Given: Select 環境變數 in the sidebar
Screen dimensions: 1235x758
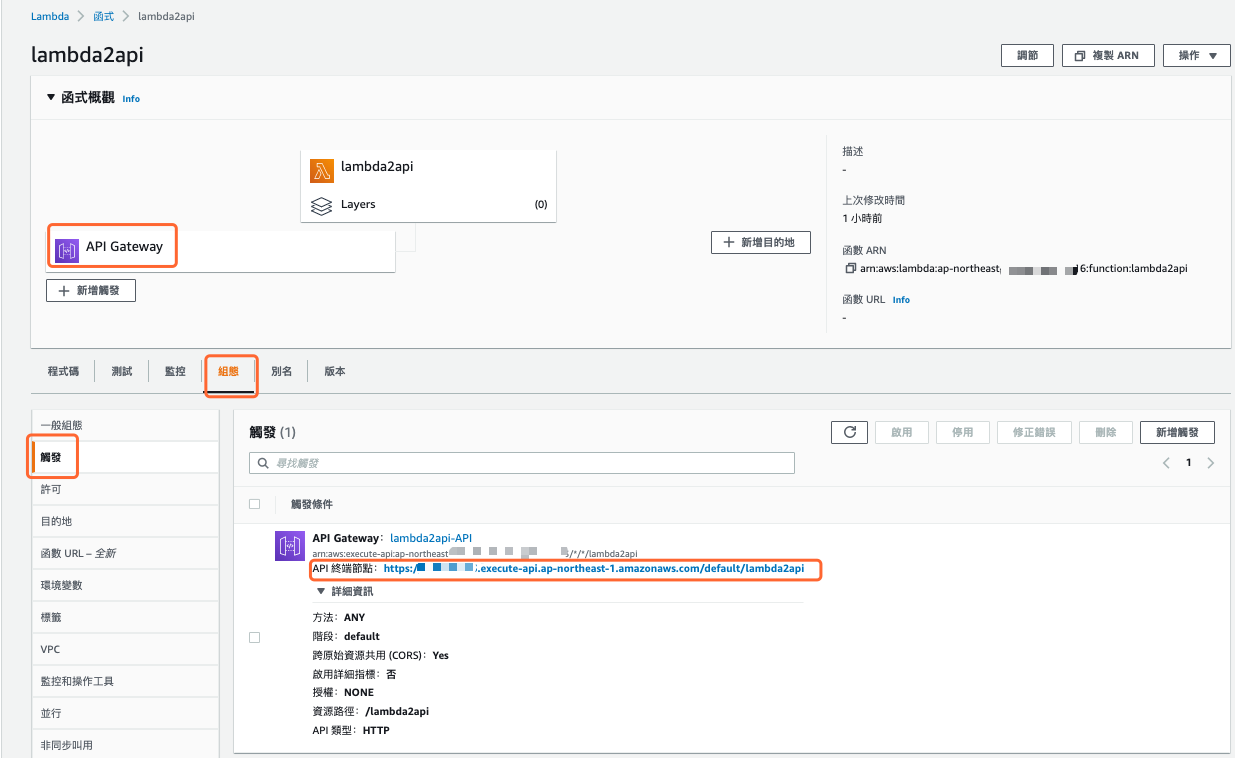Looking at the screenshot, I should pos(125,585).
